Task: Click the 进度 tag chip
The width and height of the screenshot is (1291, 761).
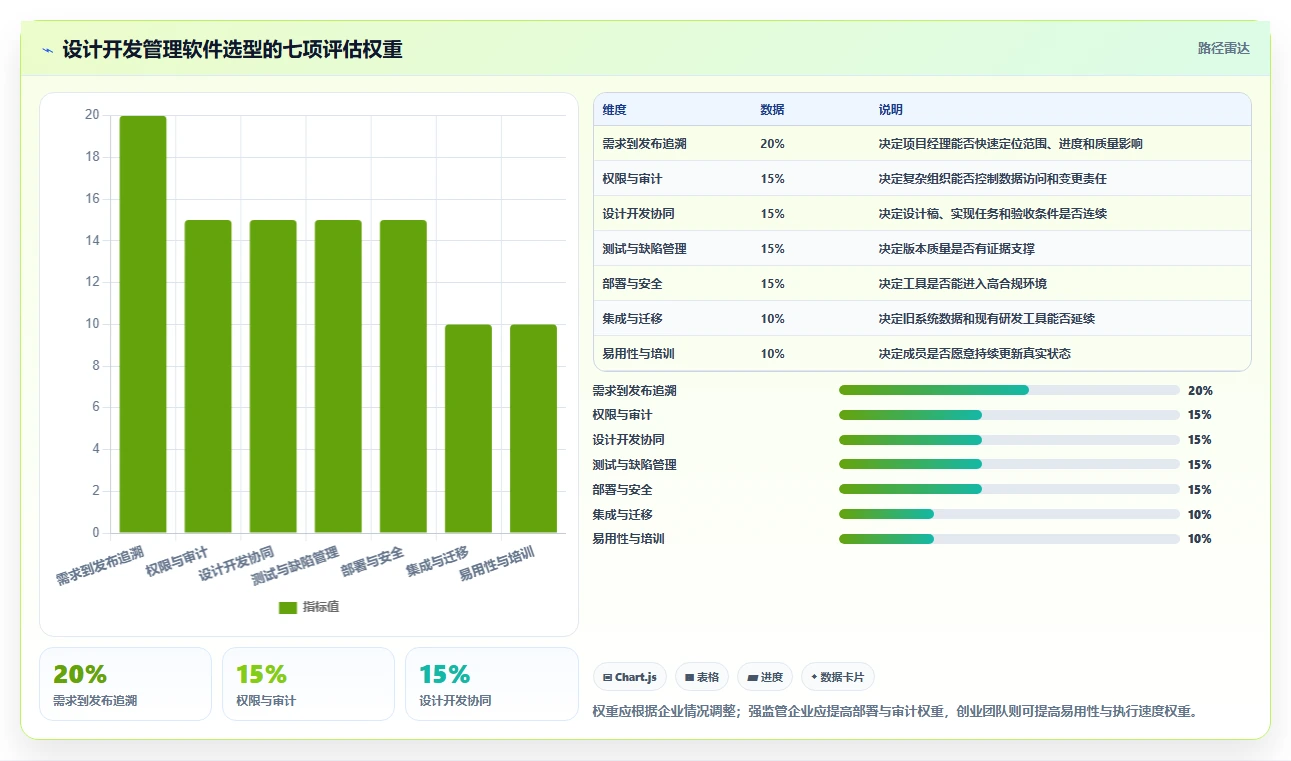Action: 765,677
